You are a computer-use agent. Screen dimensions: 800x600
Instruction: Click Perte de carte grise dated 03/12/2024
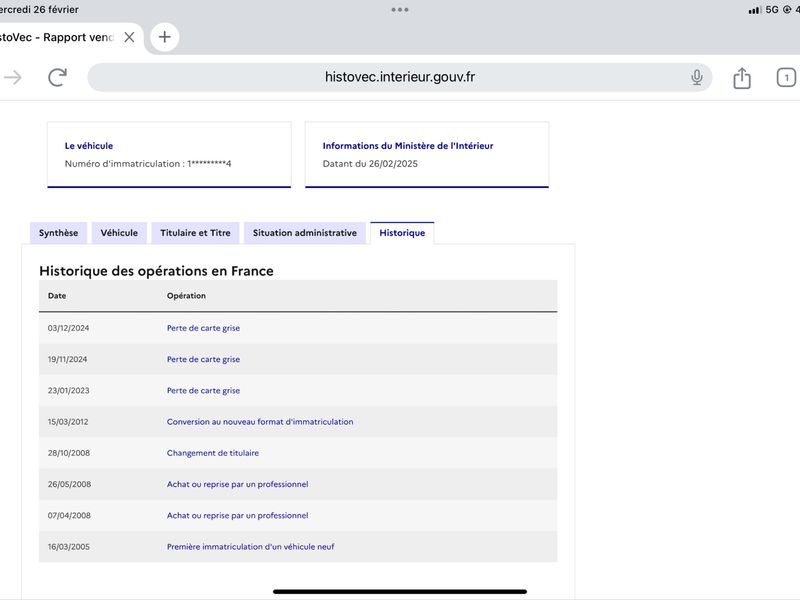coord(203,328)
